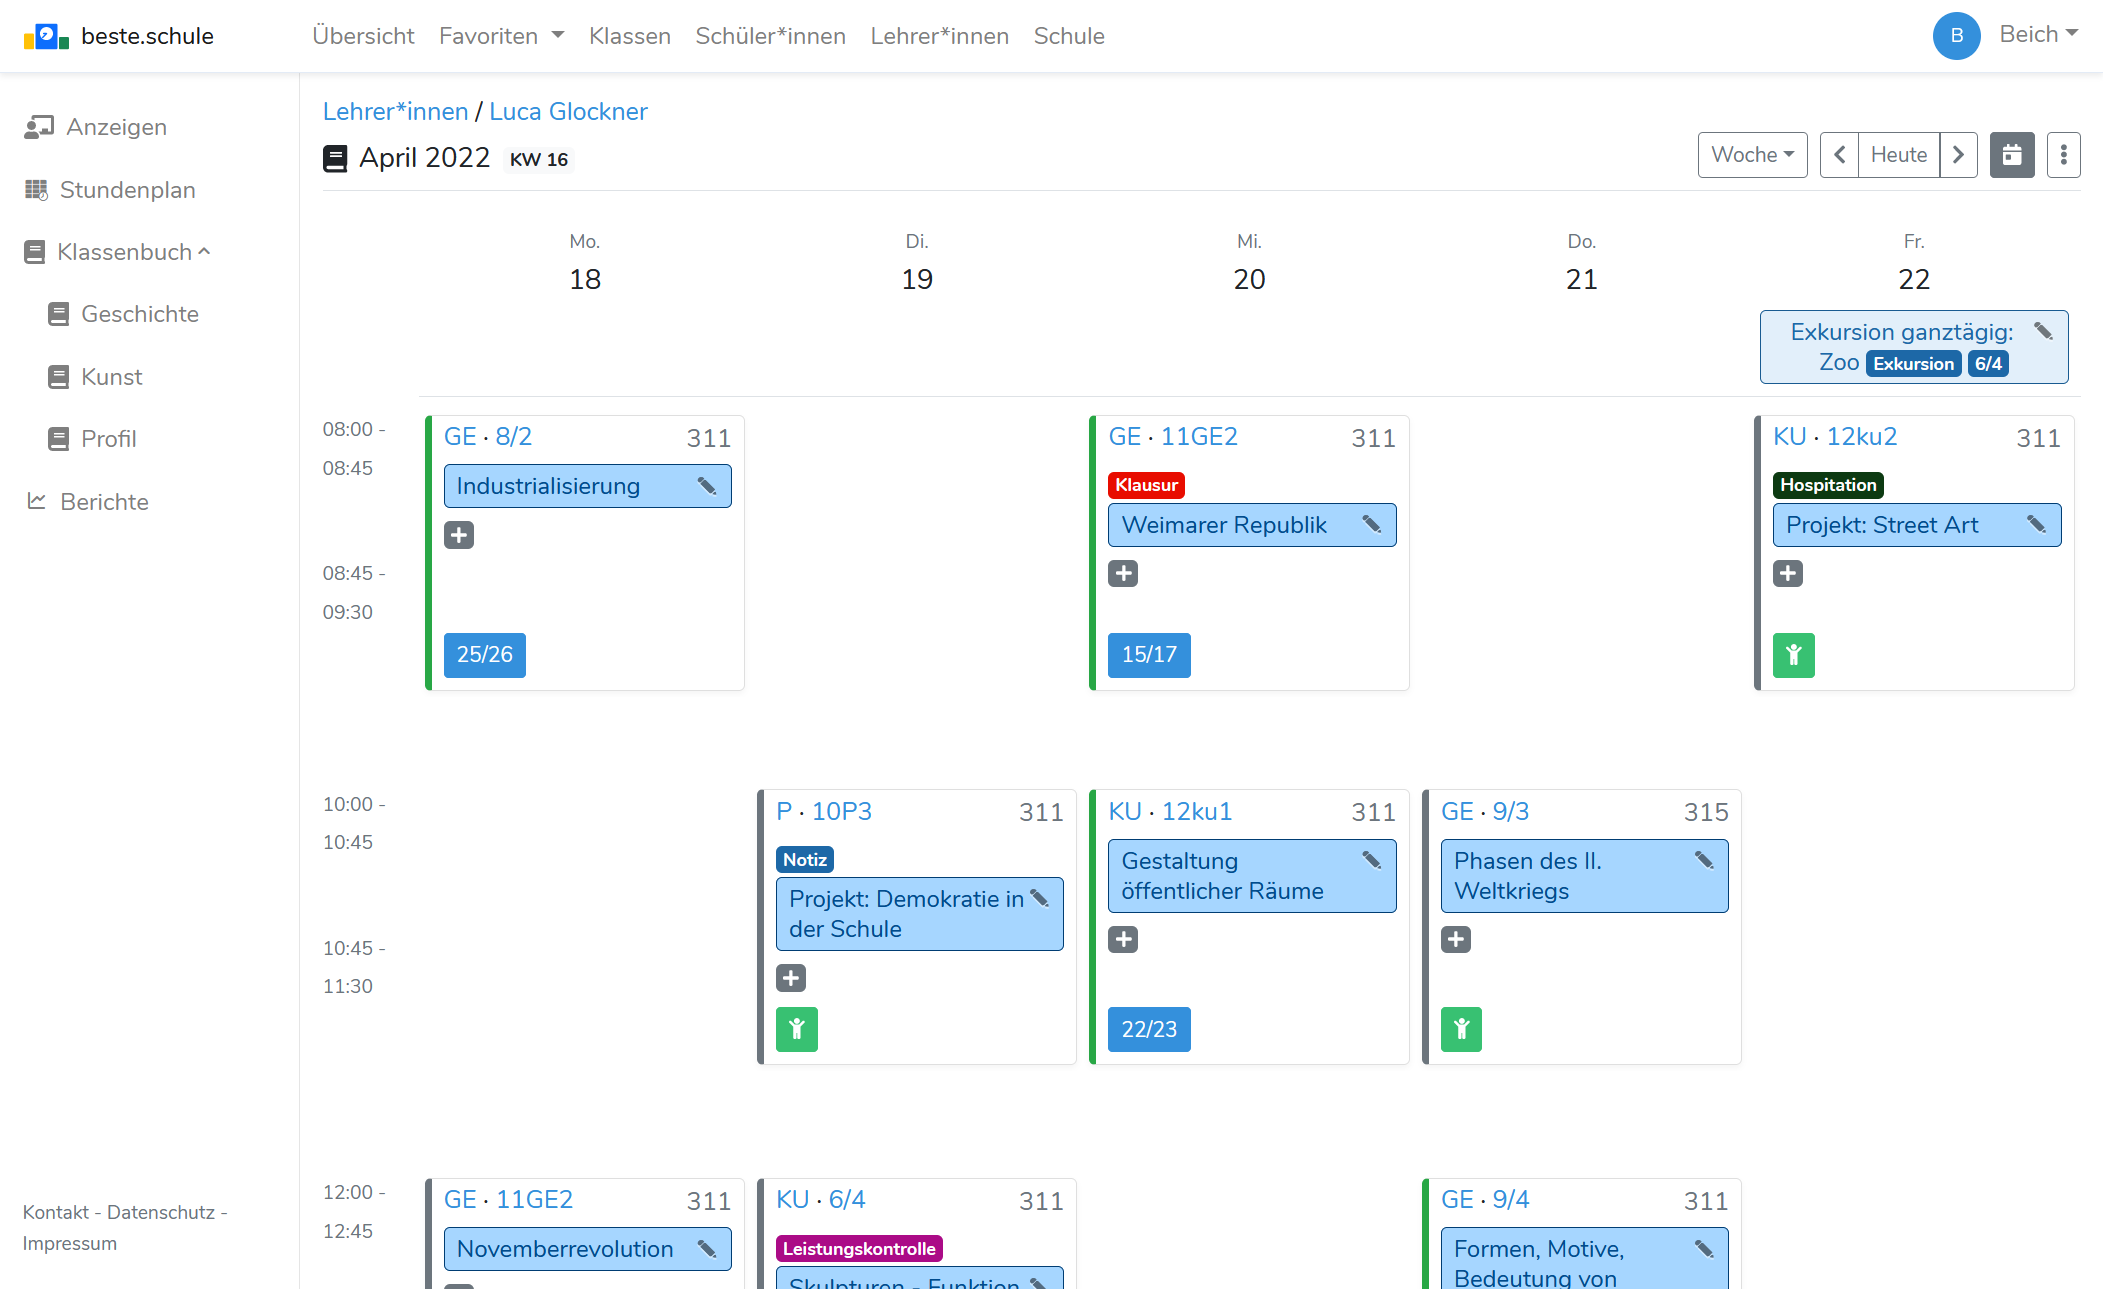Screen dimensions: 2103x1289
Task: Go to previous week arrow
Action: tap(1838, 155)
